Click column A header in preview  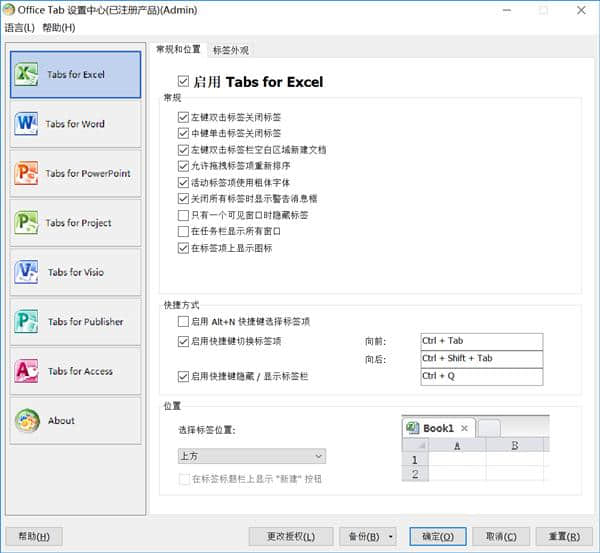click(x=457, y=445)
